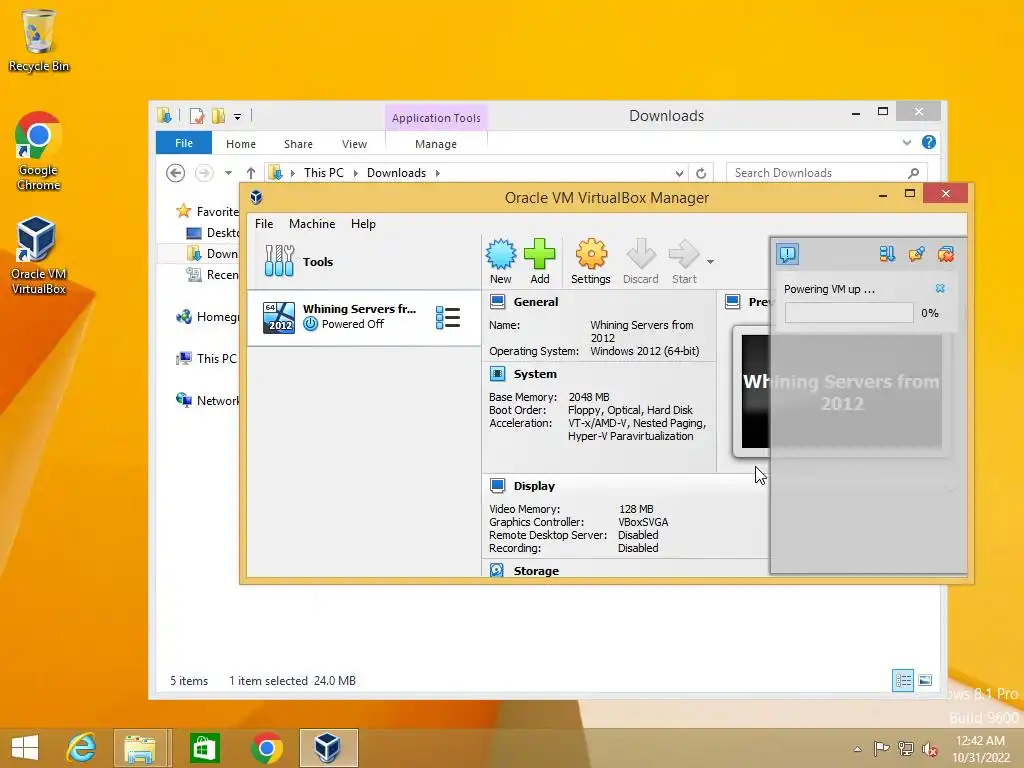This screenshot has height=768, width=1024.
Task: Switch to details view in Downloads window
Action: [x=903, y=680]
